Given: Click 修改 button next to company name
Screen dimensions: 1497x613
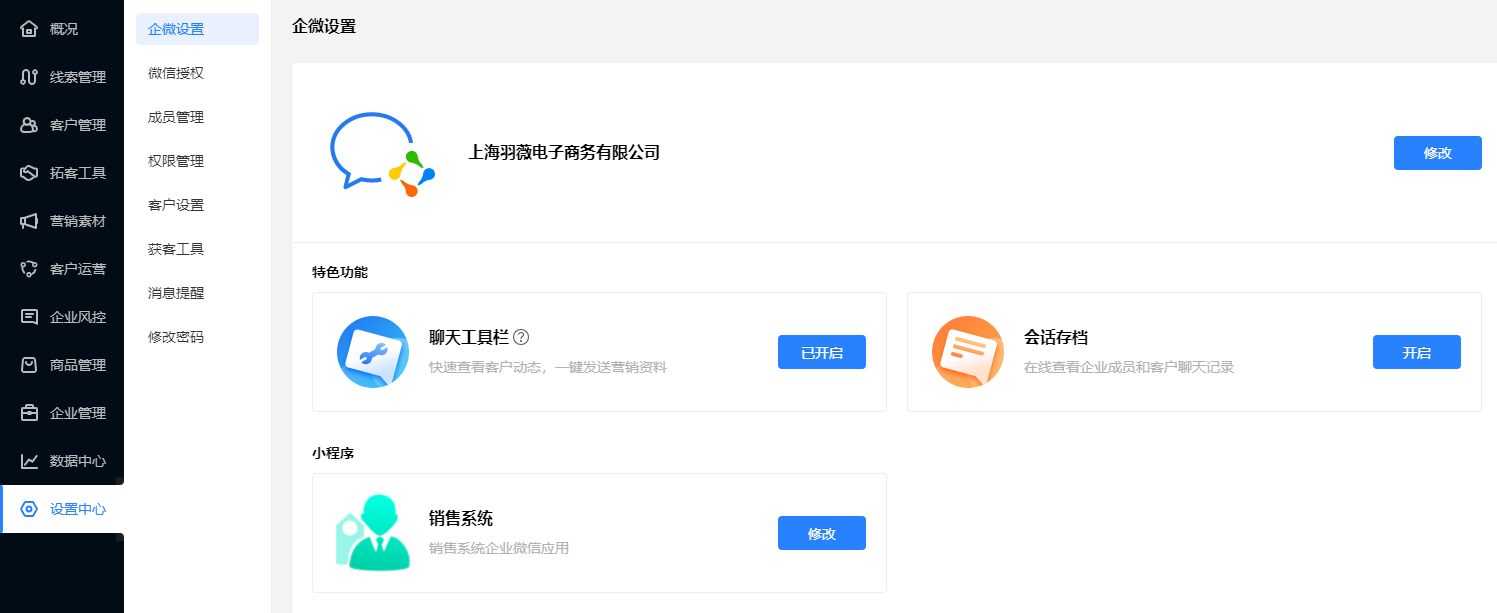Looking at the screenshot, I should (1437, 153).
